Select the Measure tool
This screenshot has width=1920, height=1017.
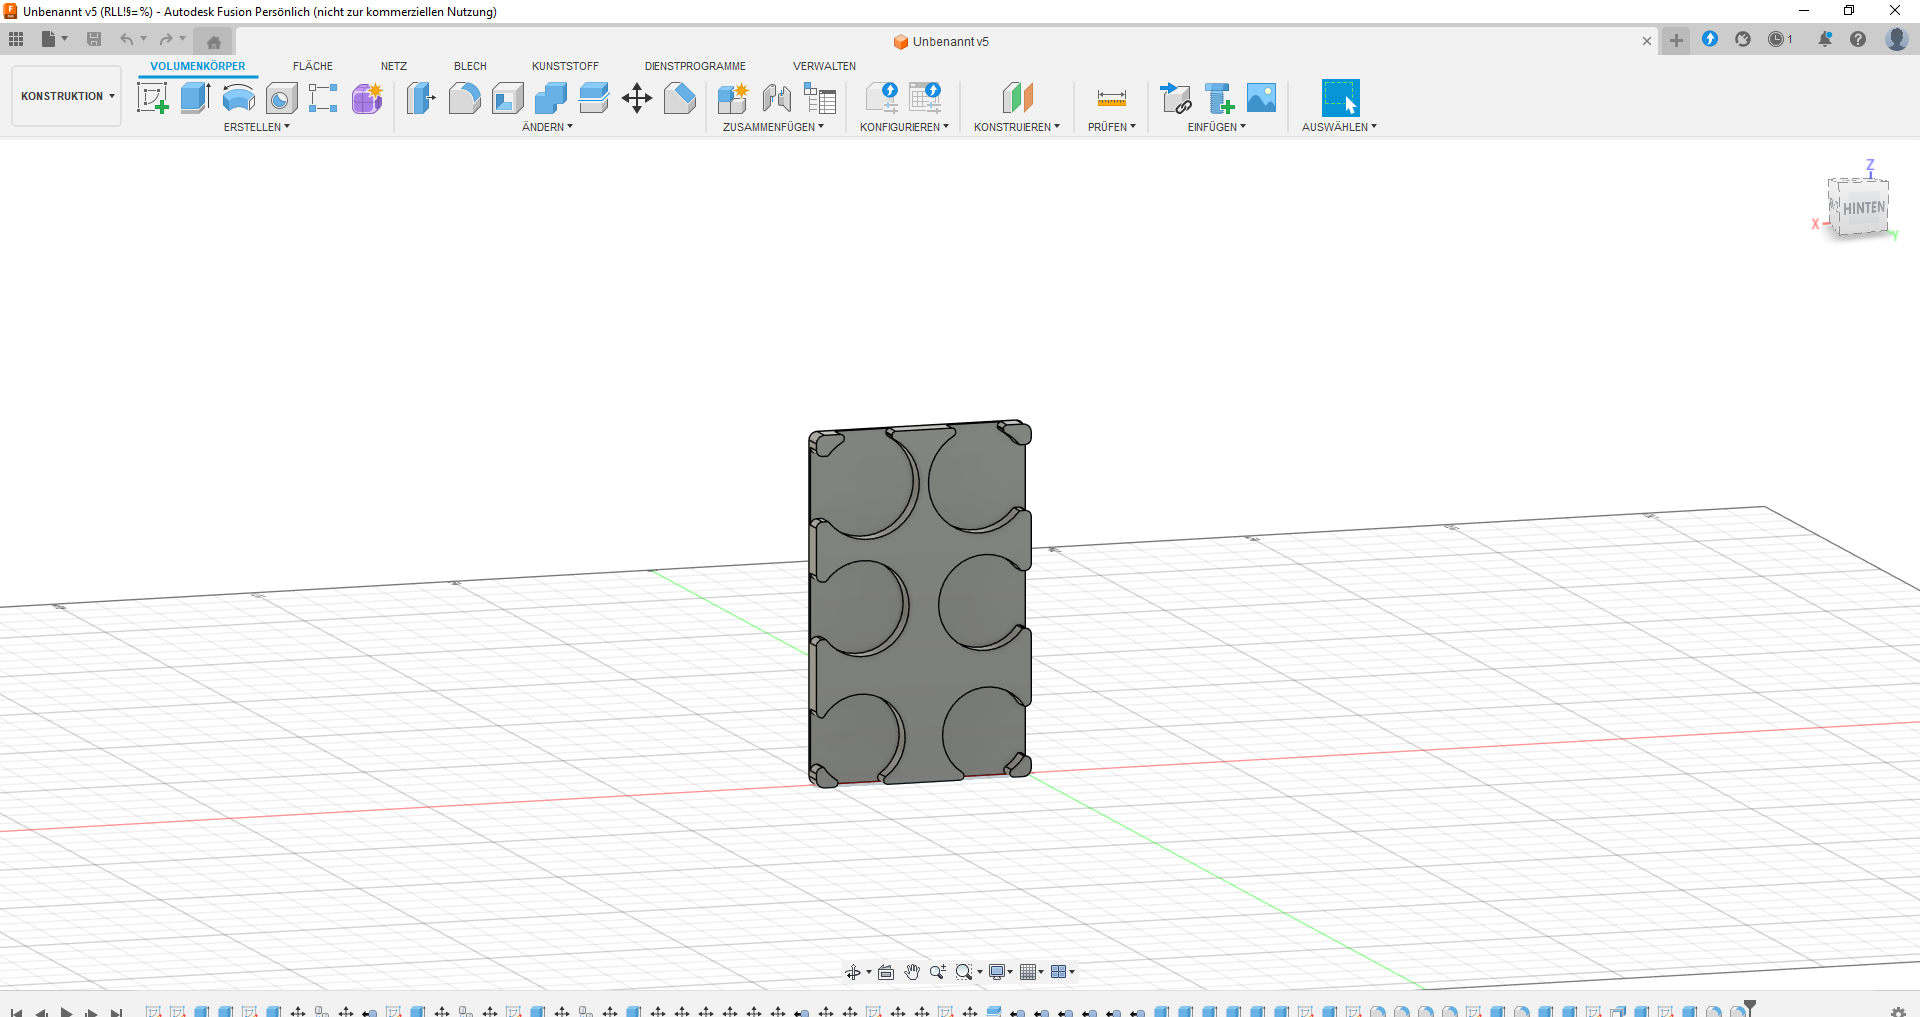1111,98
